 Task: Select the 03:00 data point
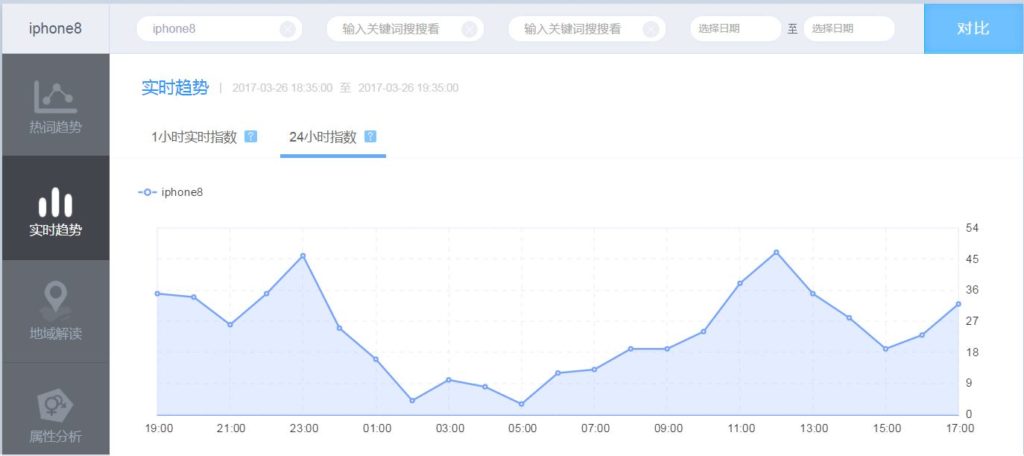[448, 380]
